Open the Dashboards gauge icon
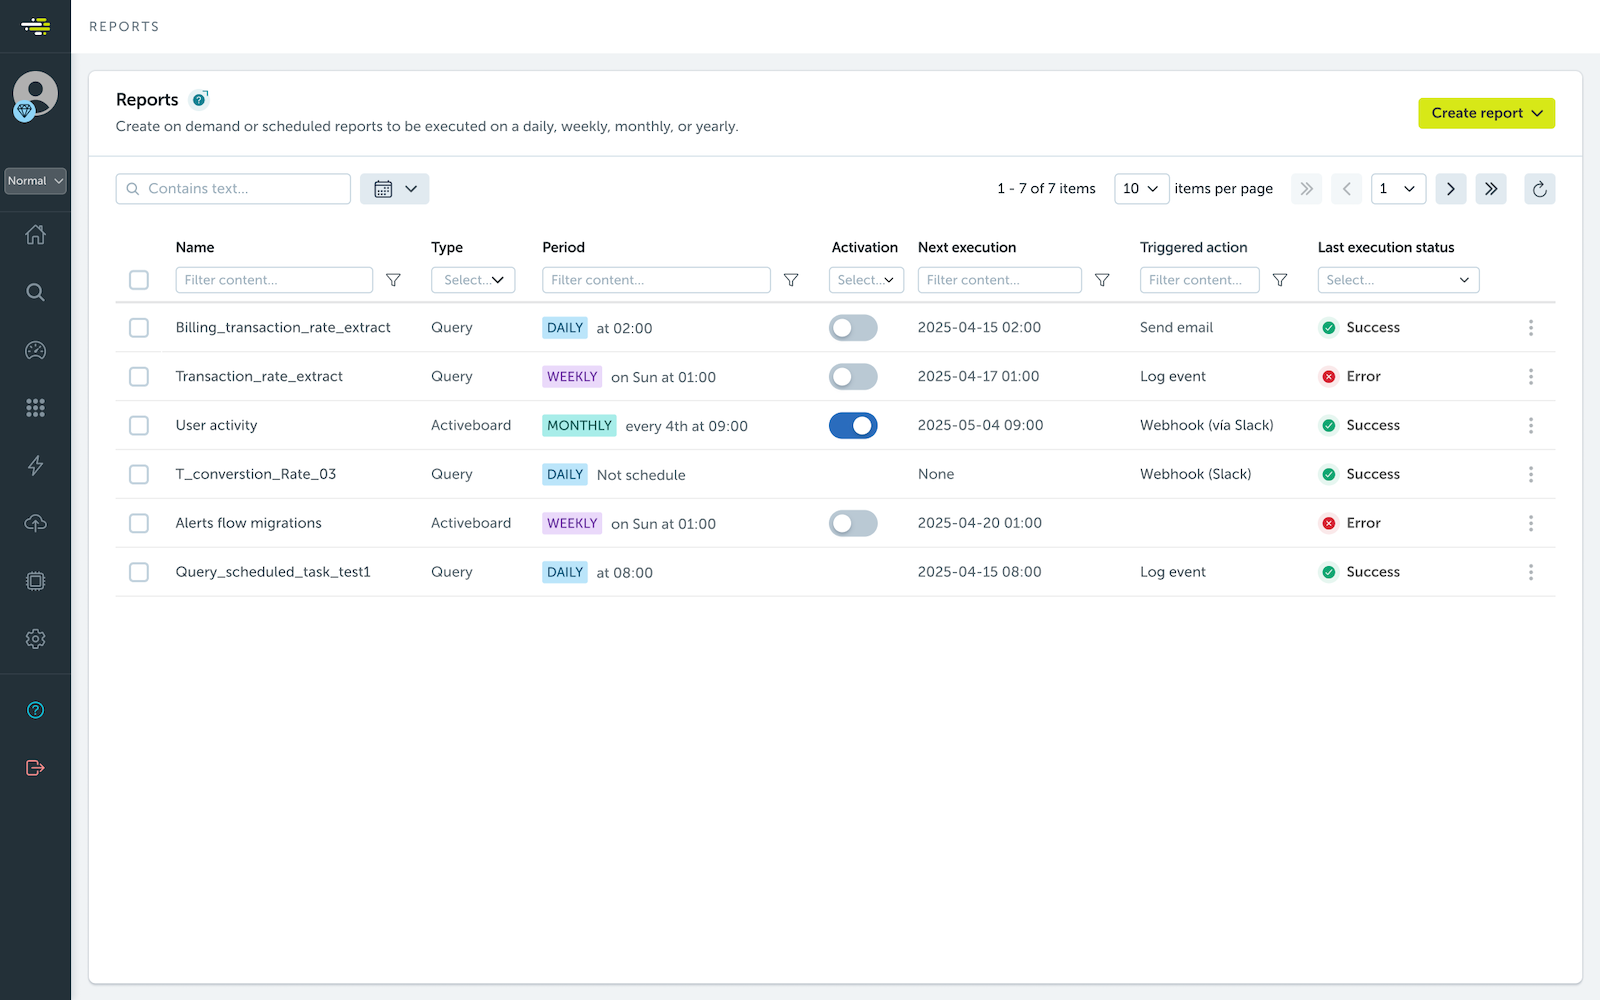Screen dimensions: 1600x1000 click(35, 350)
